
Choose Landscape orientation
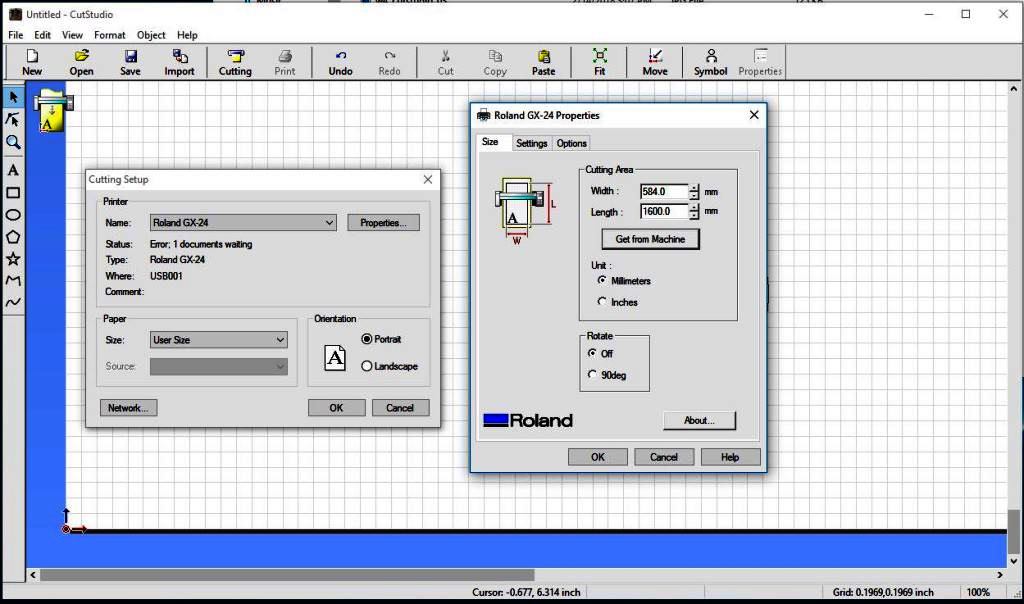pyautogui.click(x=366, y=366)
